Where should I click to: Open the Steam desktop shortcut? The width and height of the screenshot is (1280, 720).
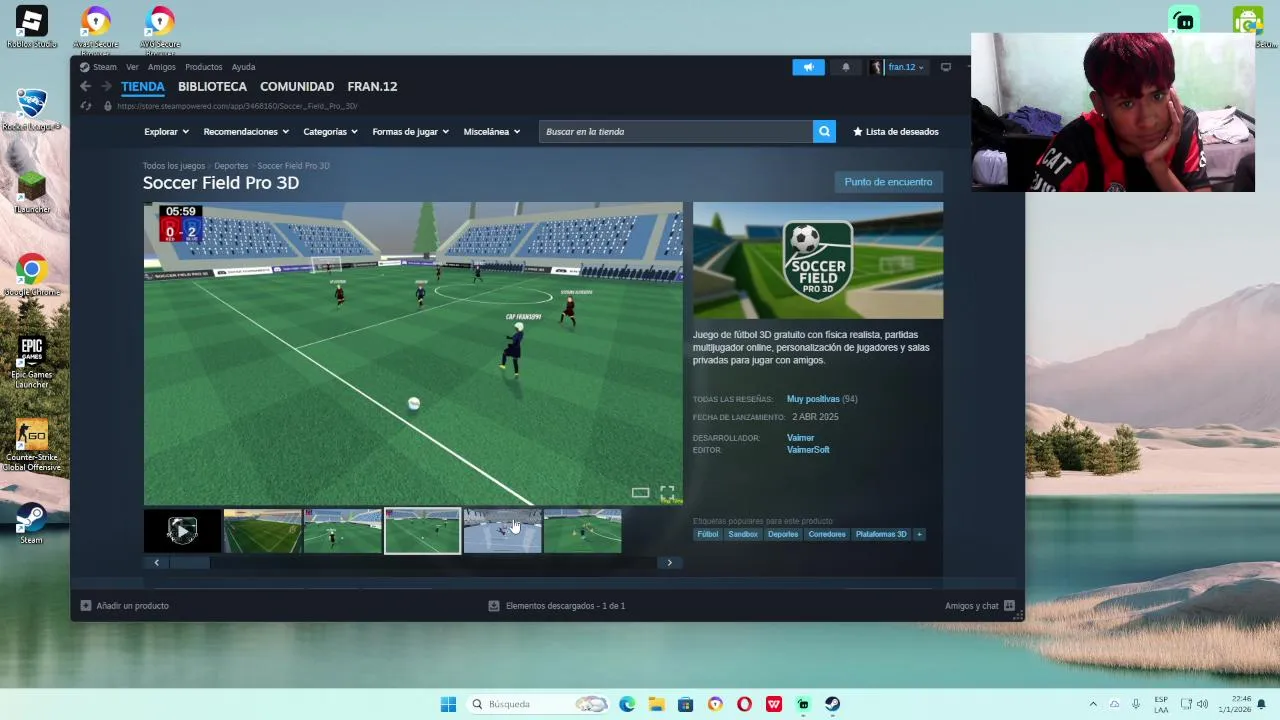(32, 524)
